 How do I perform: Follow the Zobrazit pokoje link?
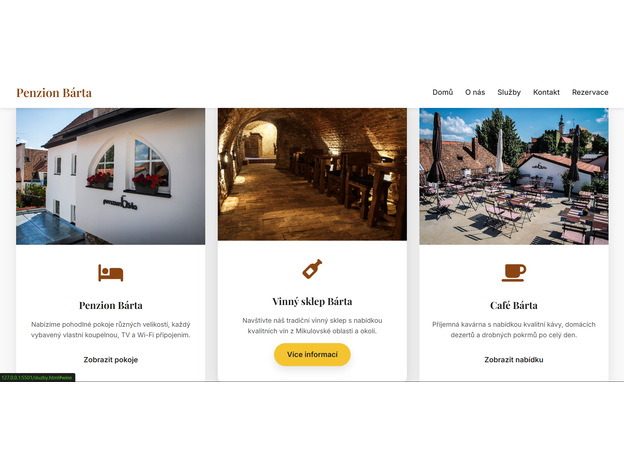coord(111,360)
